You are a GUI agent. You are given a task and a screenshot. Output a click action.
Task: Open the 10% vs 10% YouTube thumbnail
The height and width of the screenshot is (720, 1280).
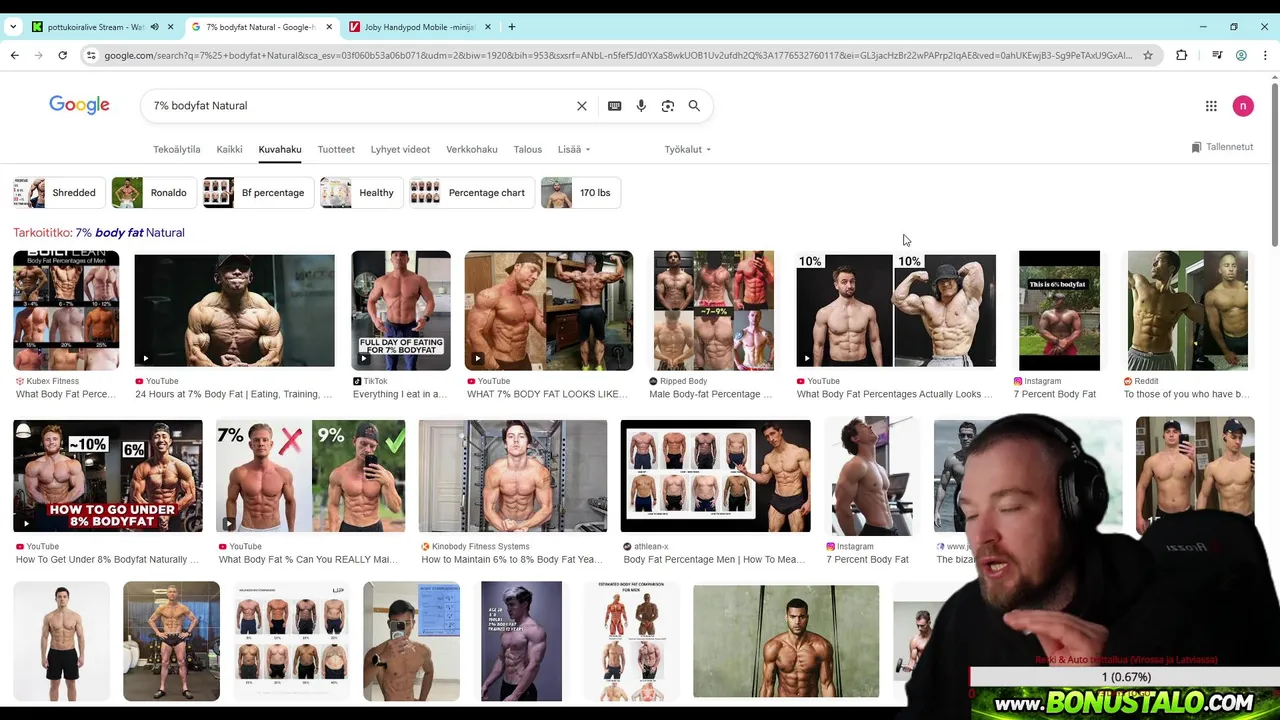point(896,310)
